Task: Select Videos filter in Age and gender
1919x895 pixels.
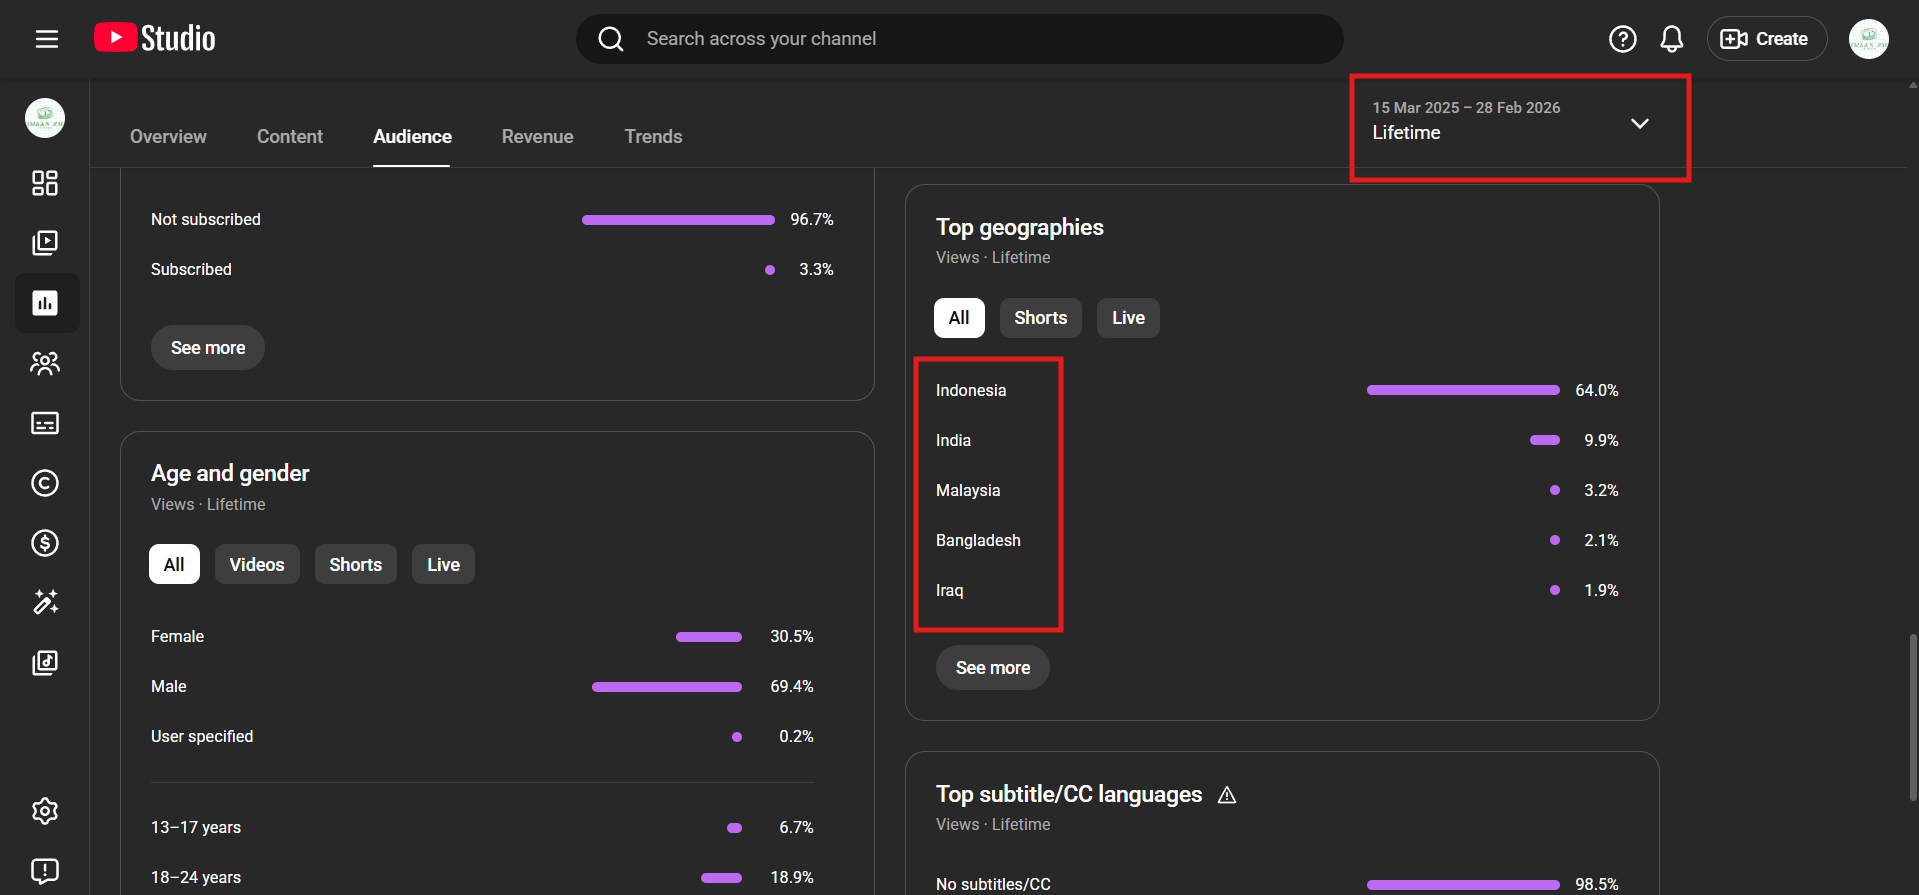Action: [257, 565]
